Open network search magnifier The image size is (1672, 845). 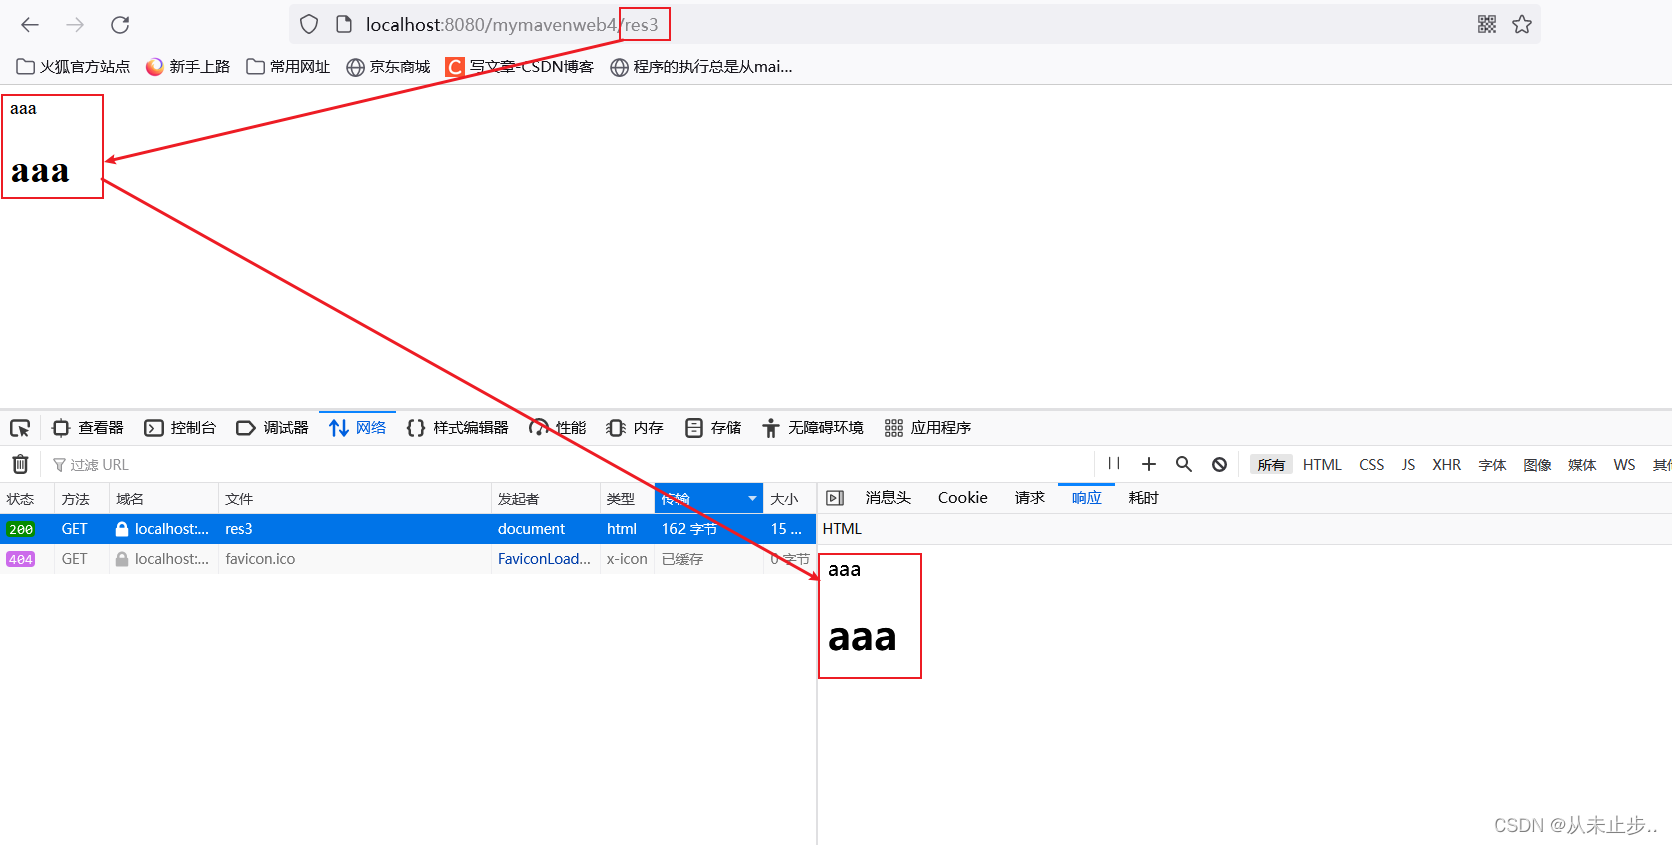tap(1184, 464)
